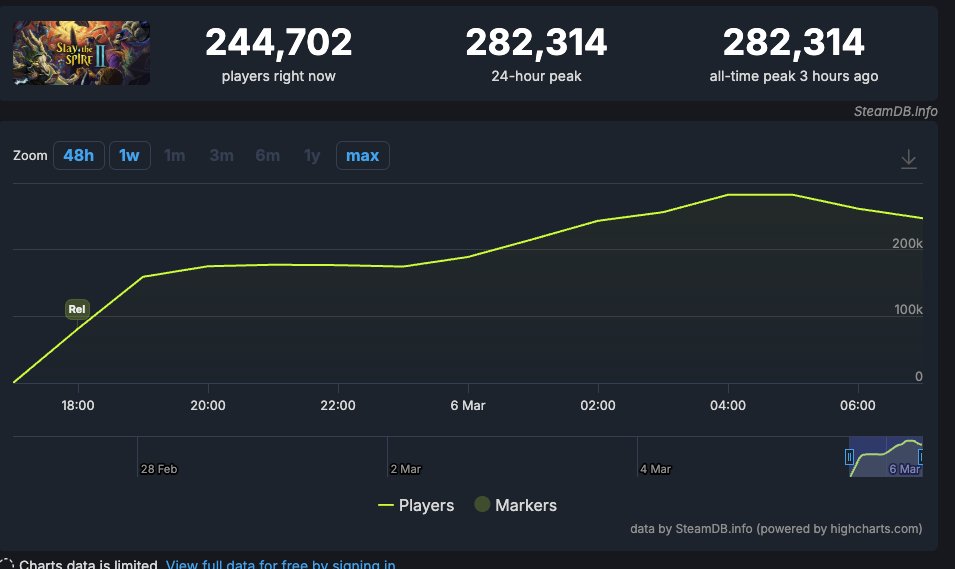
Task: Select the disabled 6m zoom option
Action: [268, 155]
